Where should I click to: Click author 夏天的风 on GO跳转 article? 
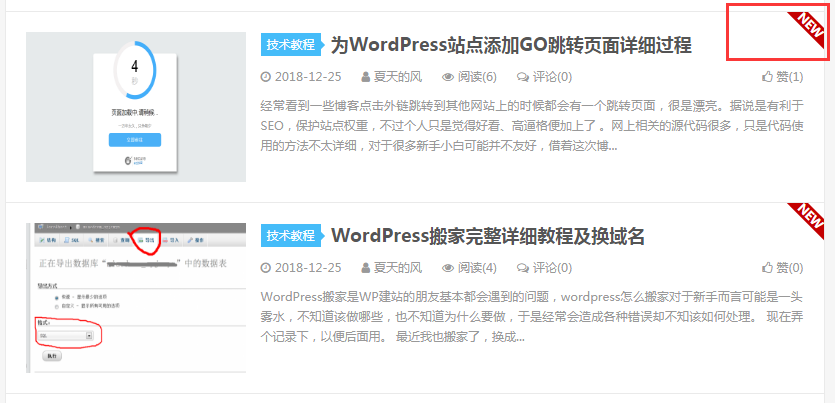[x=391, y=77]
